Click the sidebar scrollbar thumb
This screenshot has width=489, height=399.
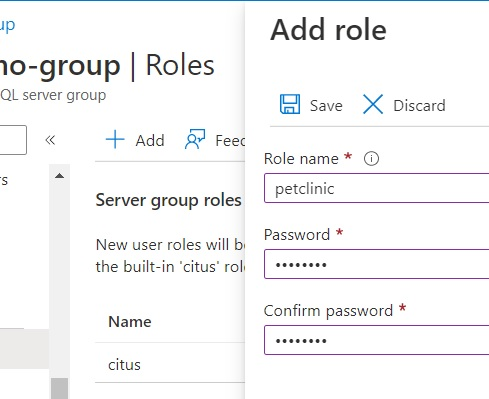point(59,388)
